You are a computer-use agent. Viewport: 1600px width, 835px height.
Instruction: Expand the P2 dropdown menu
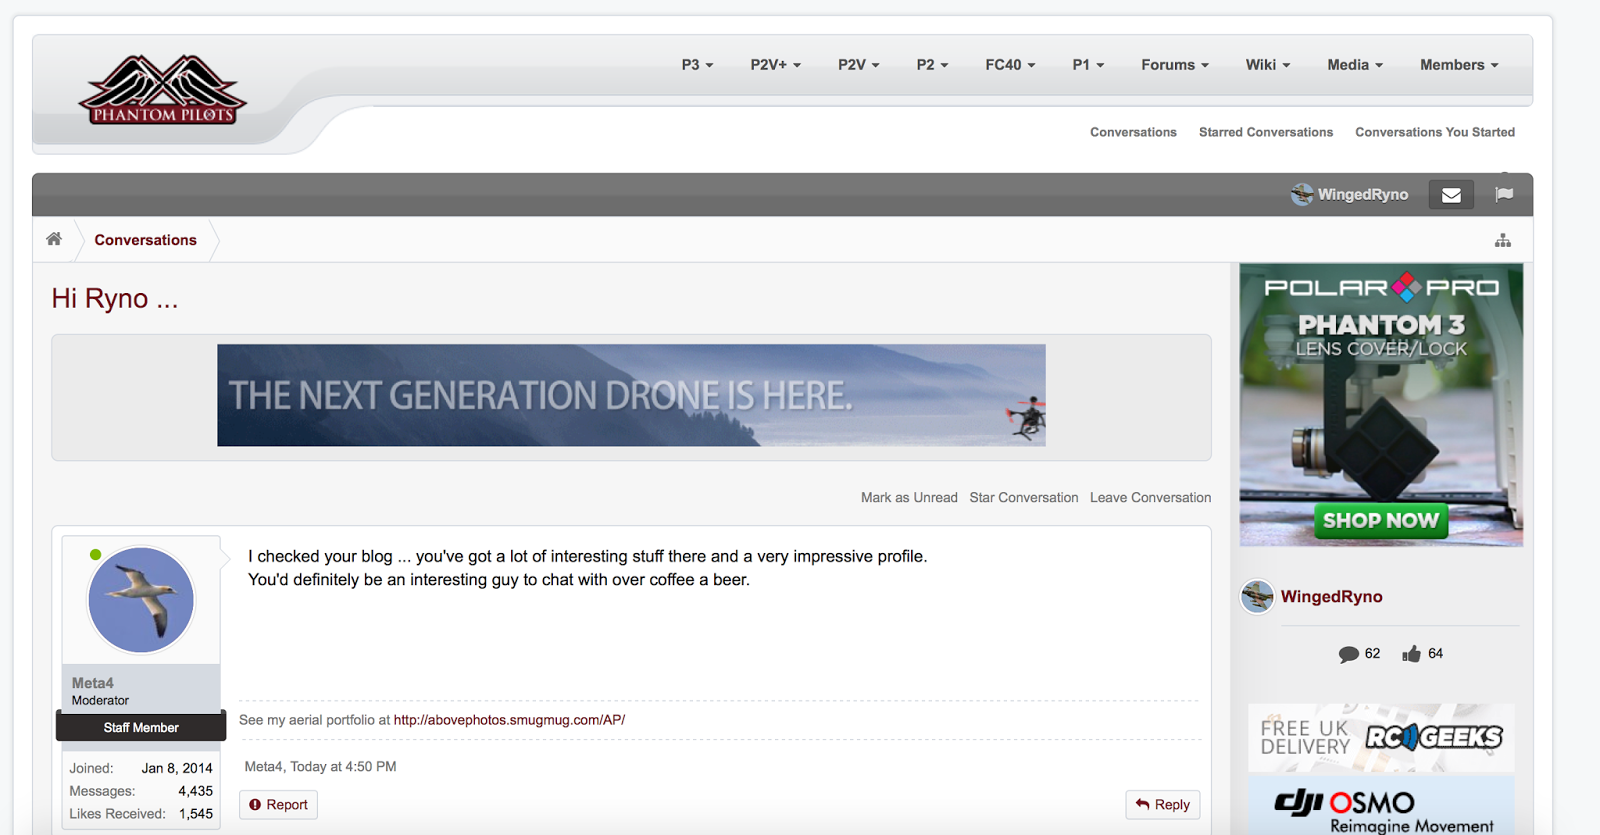[932, 65]
